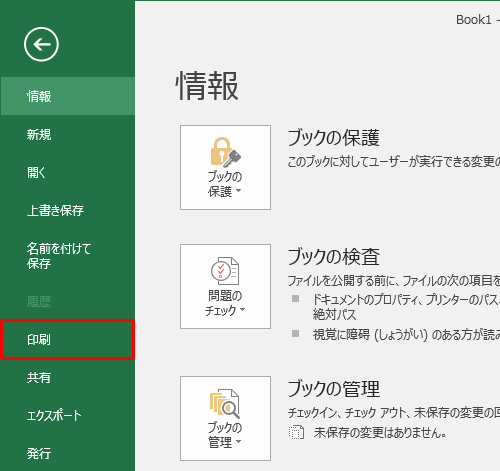Click the Book1 title text
Viewport: 500px width, 471px height.
coord(474,20)
